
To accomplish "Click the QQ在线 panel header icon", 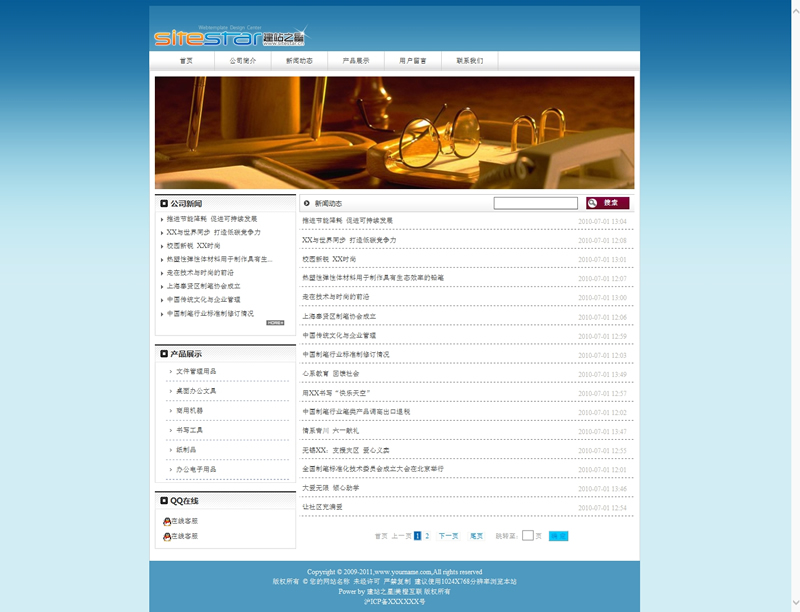I will [164, 501].
